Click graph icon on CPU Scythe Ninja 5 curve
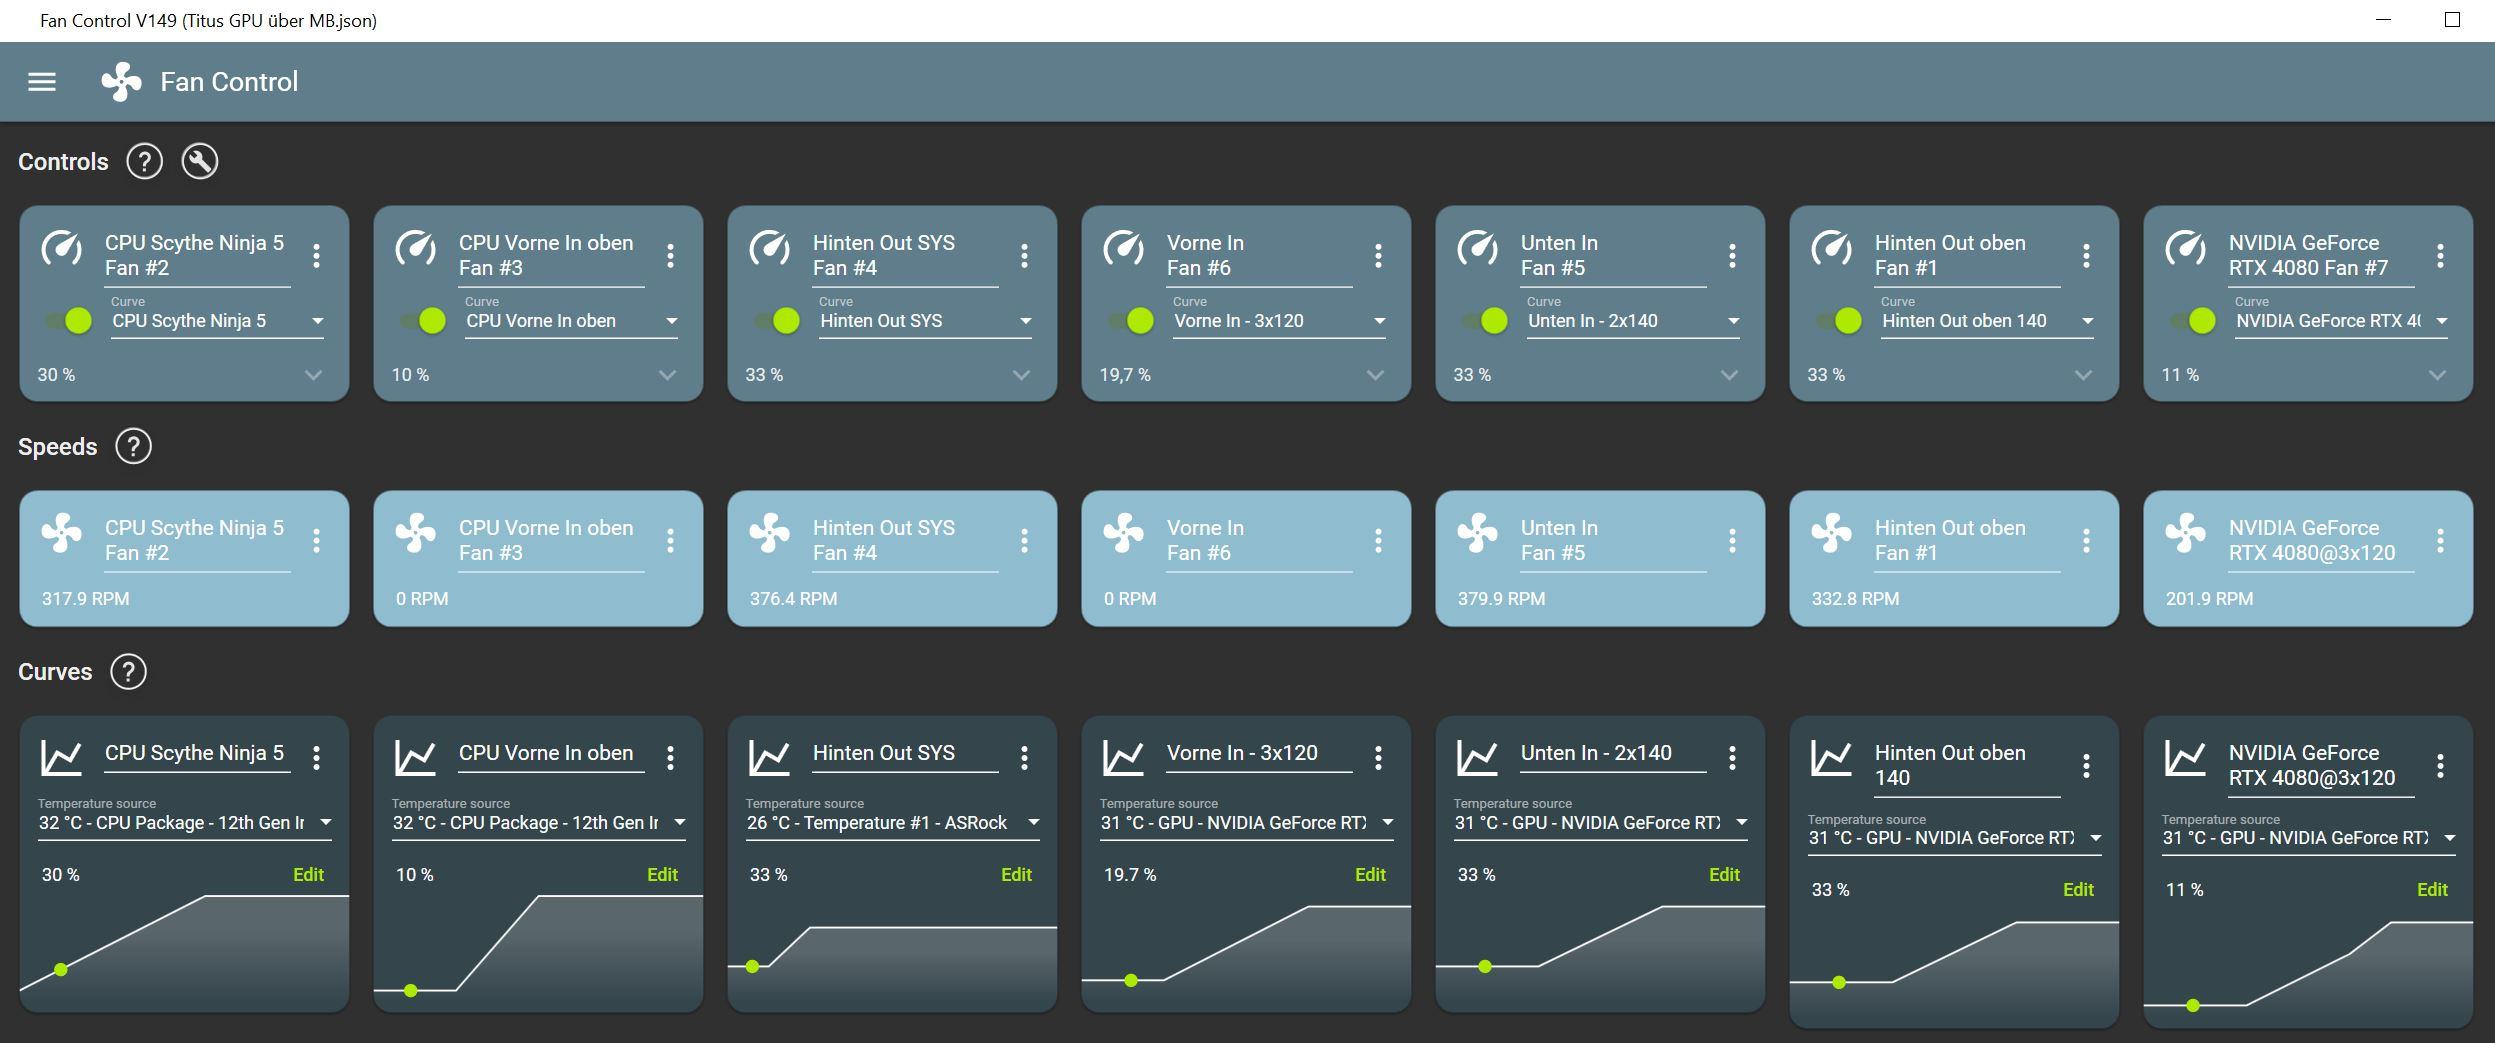Viewport: 2495px width, 1043px height. pos(62,758)
